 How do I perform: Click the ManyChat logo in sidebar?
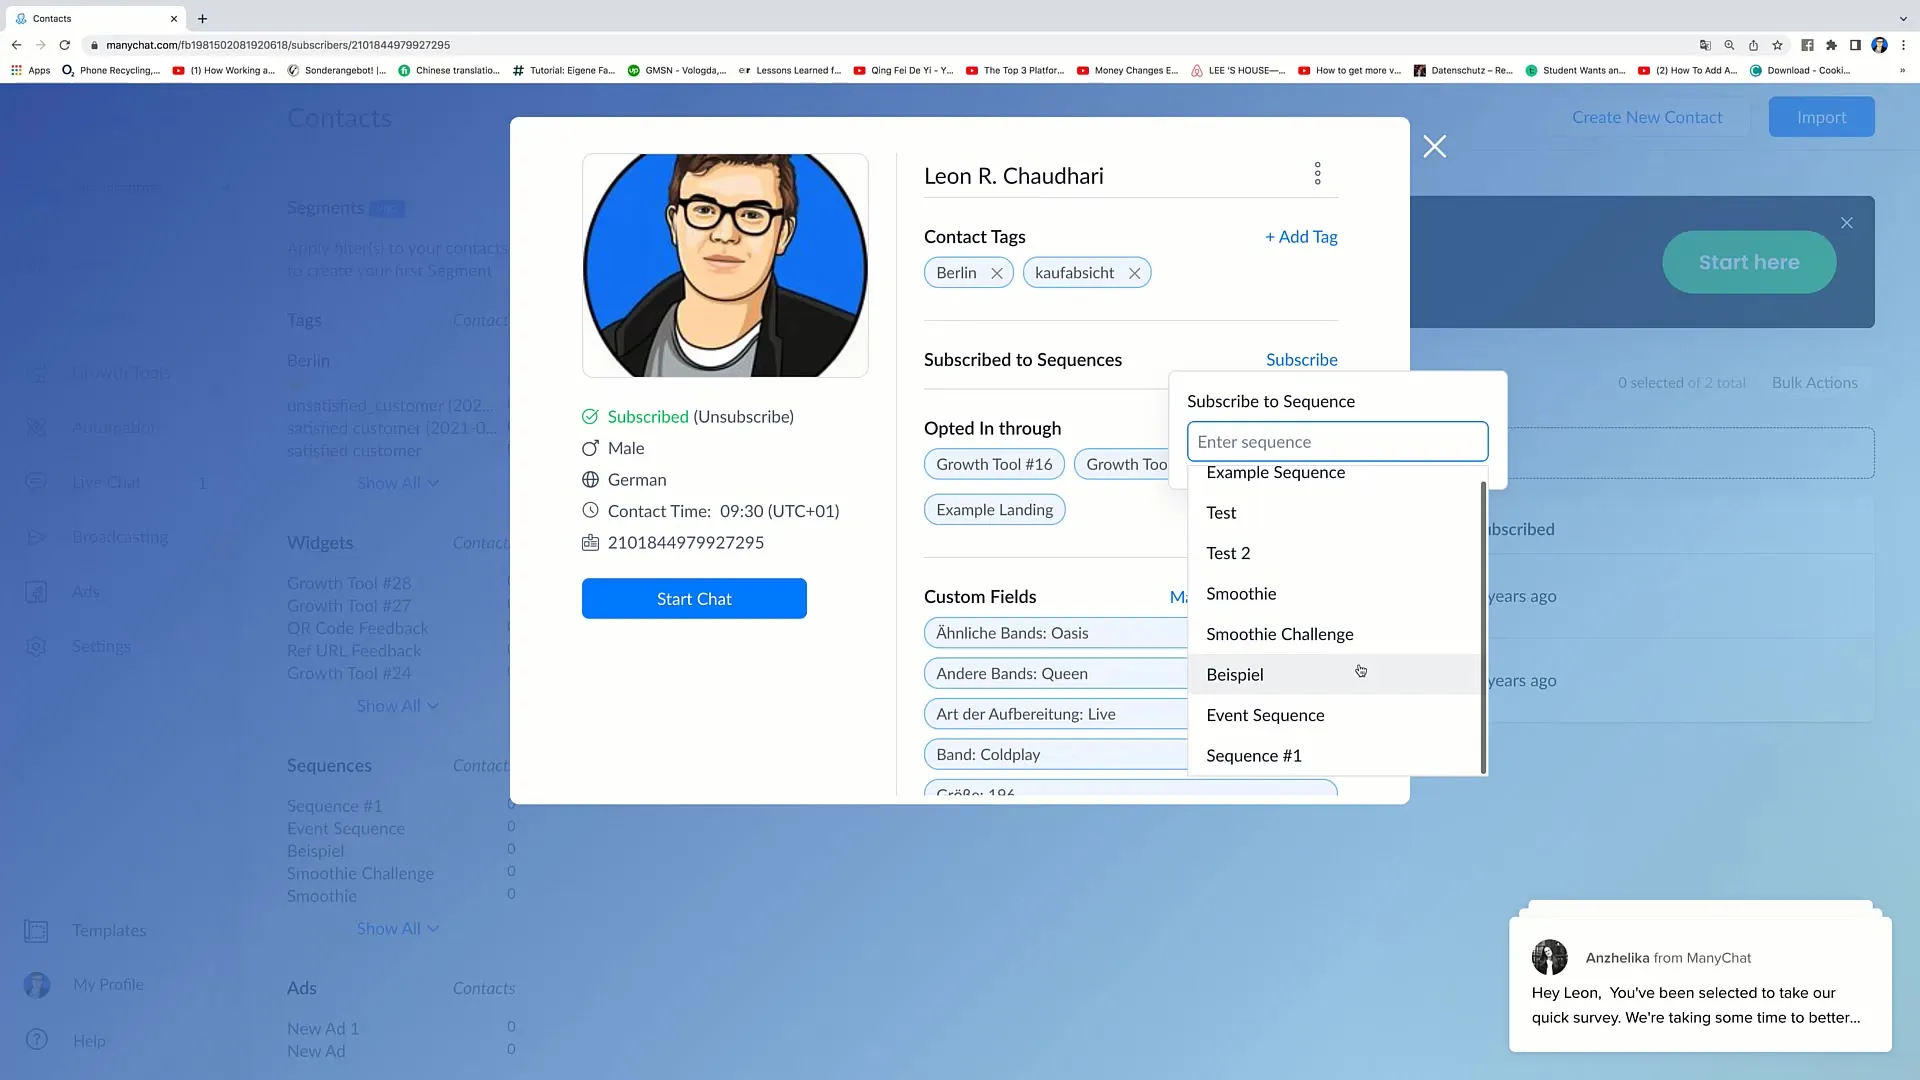(x=36, y=117)
